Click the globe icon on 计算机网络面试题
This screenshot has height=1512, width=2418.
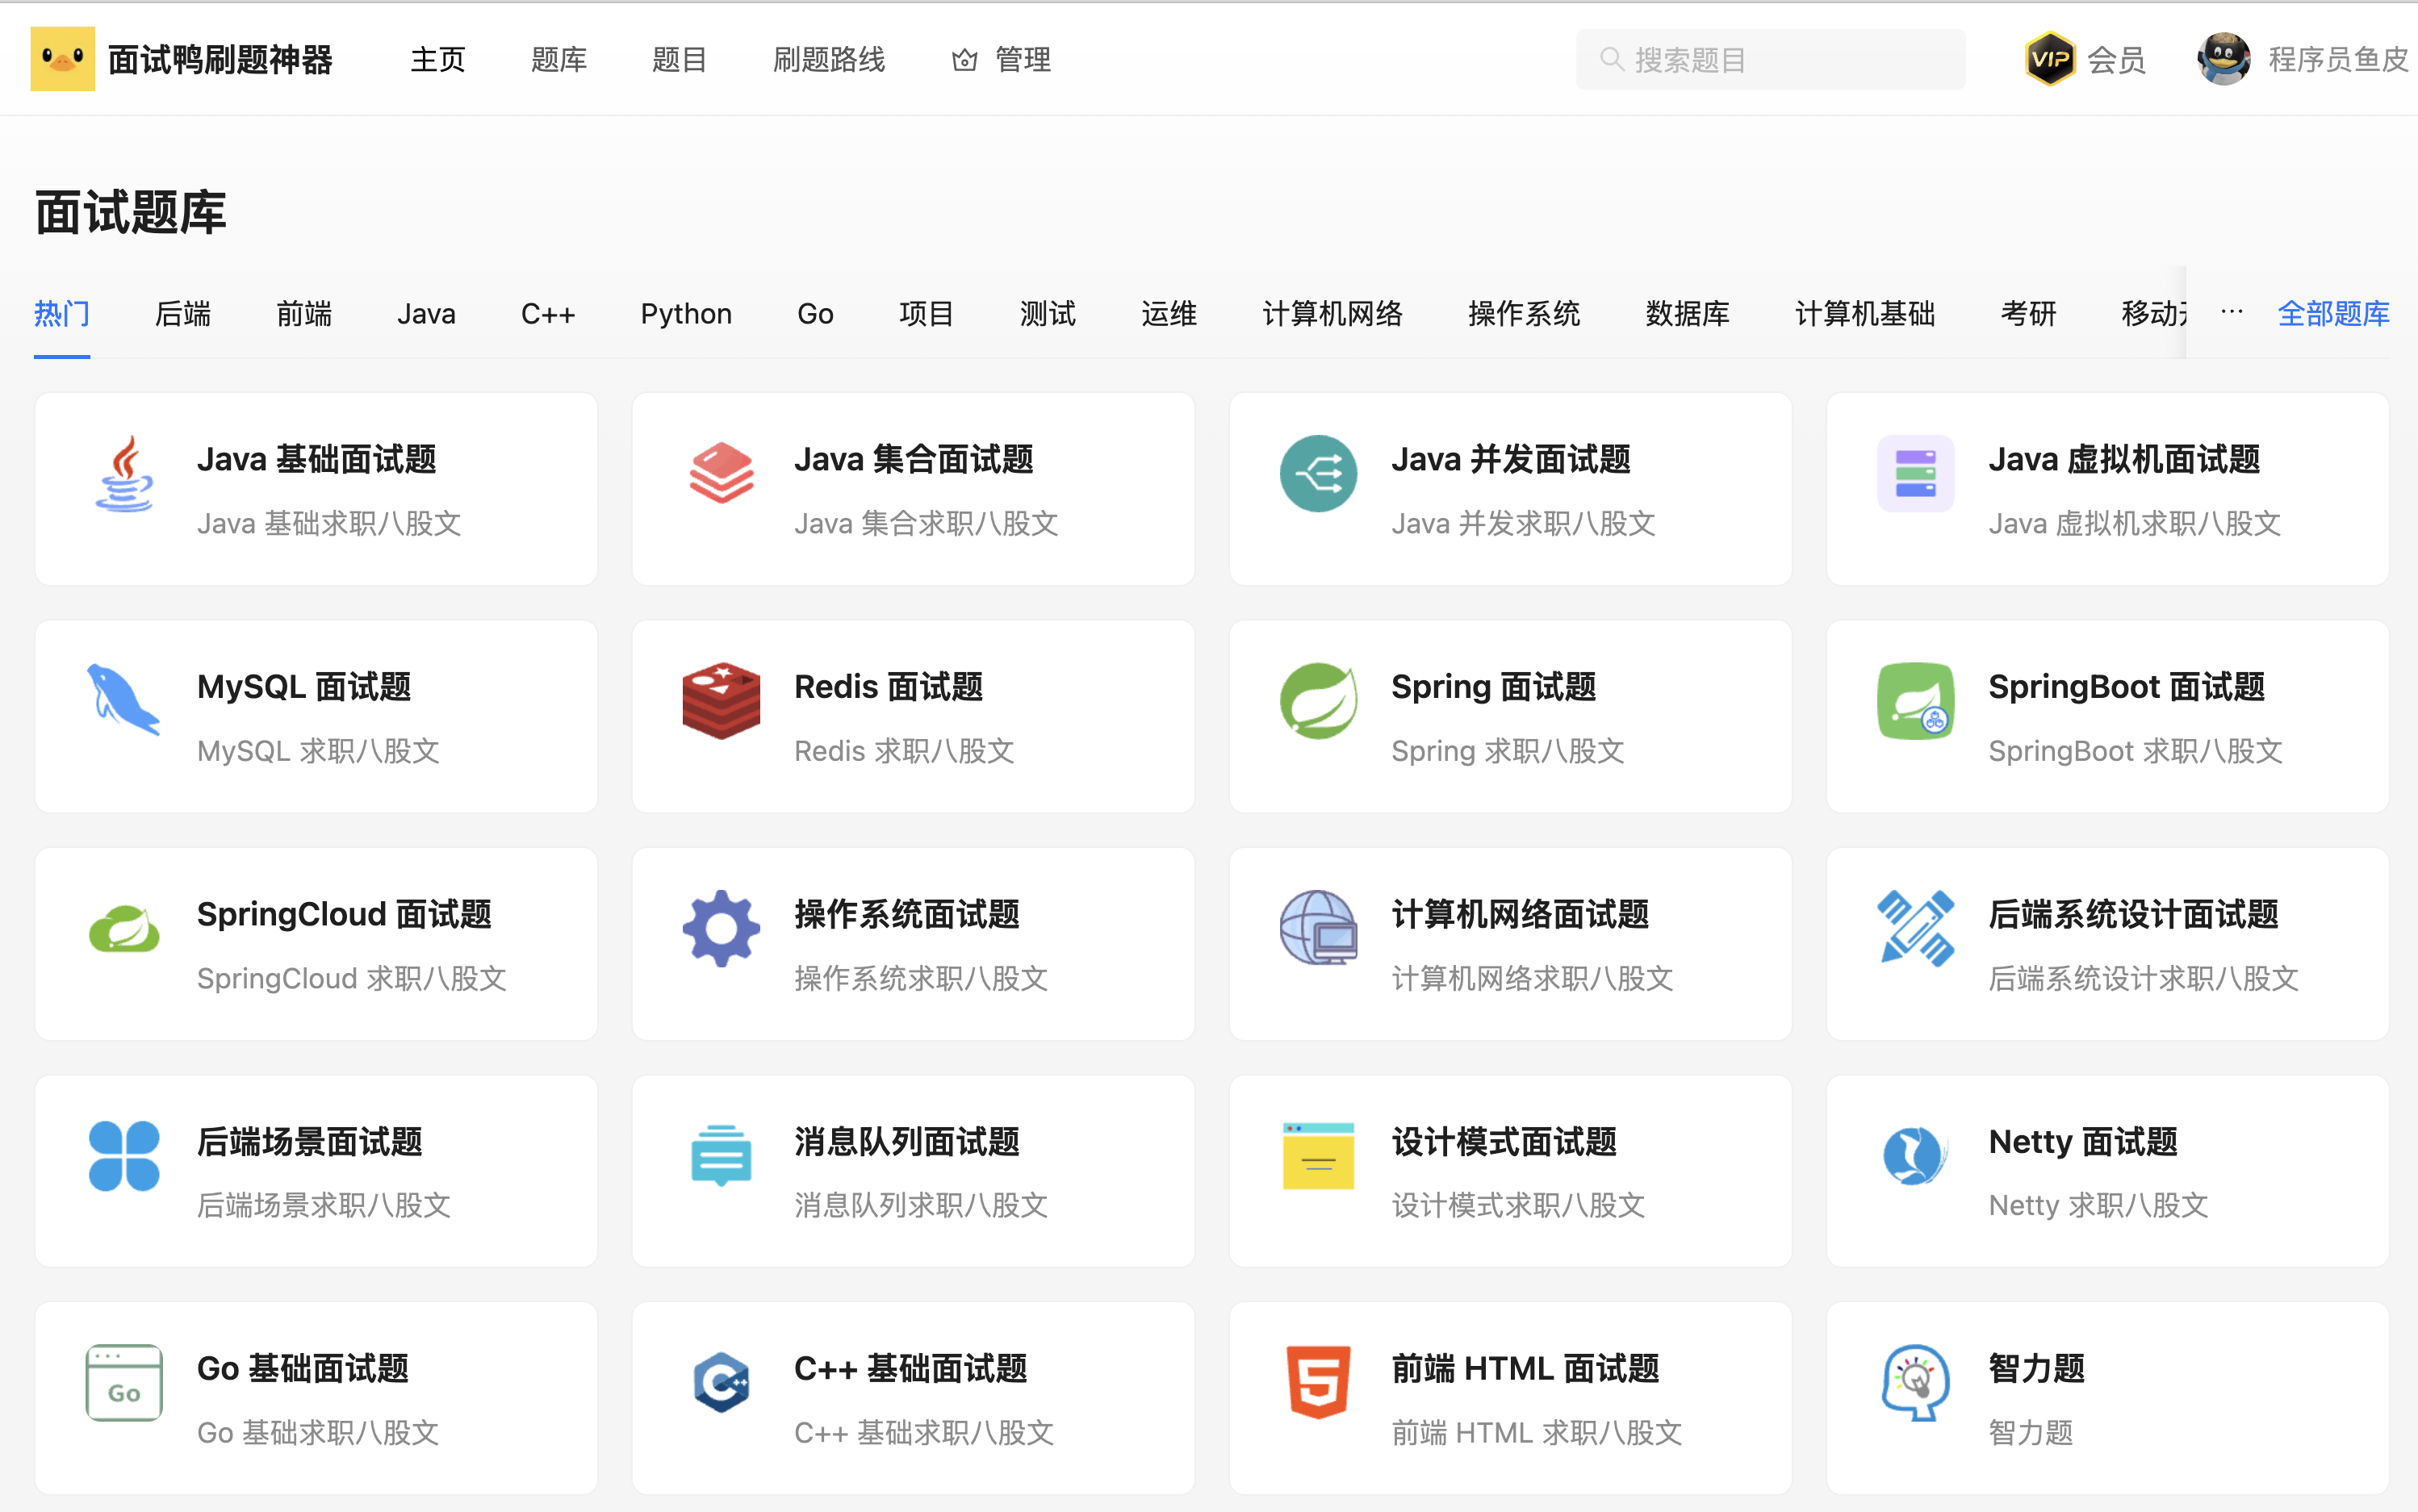click(1319, 928)
